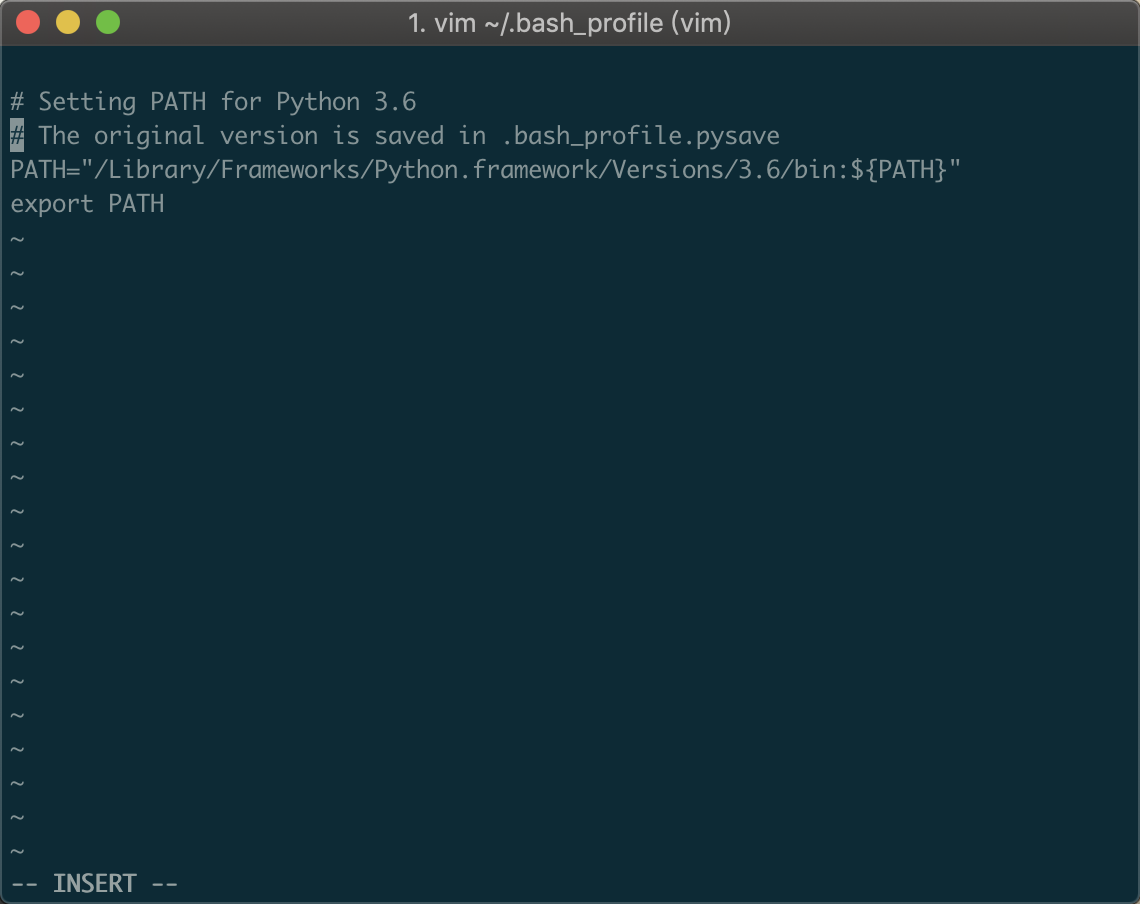
Task: Click the -- INSERT -- mode indicator
Action: point(95,883)
